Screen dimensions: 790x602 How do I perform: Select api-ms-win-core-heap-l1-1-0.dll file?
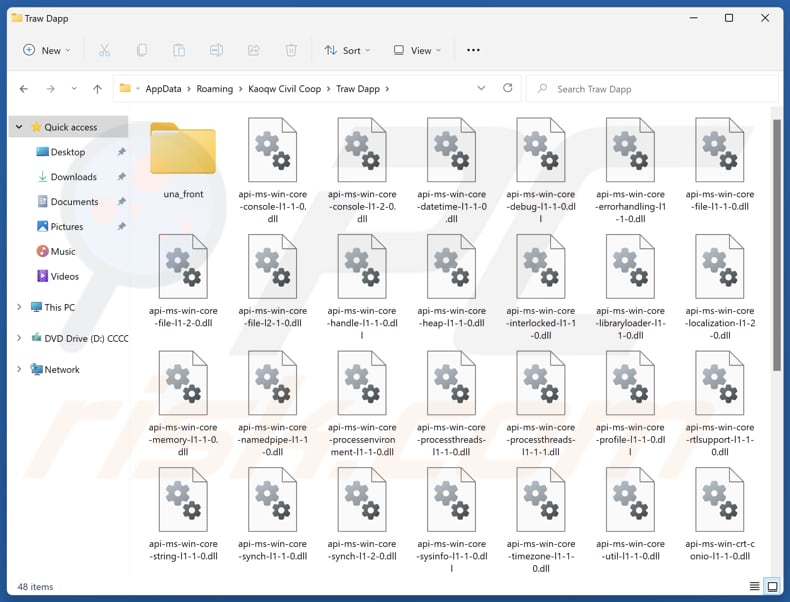coord(451,281)
